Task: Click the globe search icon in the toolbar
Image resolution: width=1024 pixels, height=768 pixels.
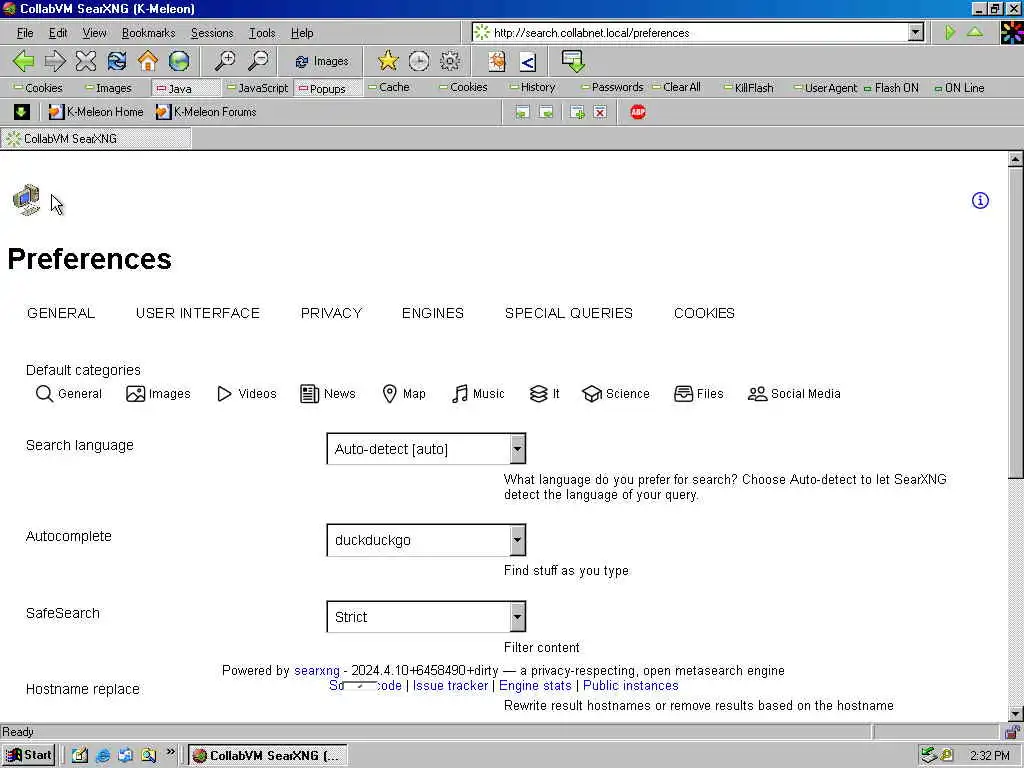Action: click(179, 61)
